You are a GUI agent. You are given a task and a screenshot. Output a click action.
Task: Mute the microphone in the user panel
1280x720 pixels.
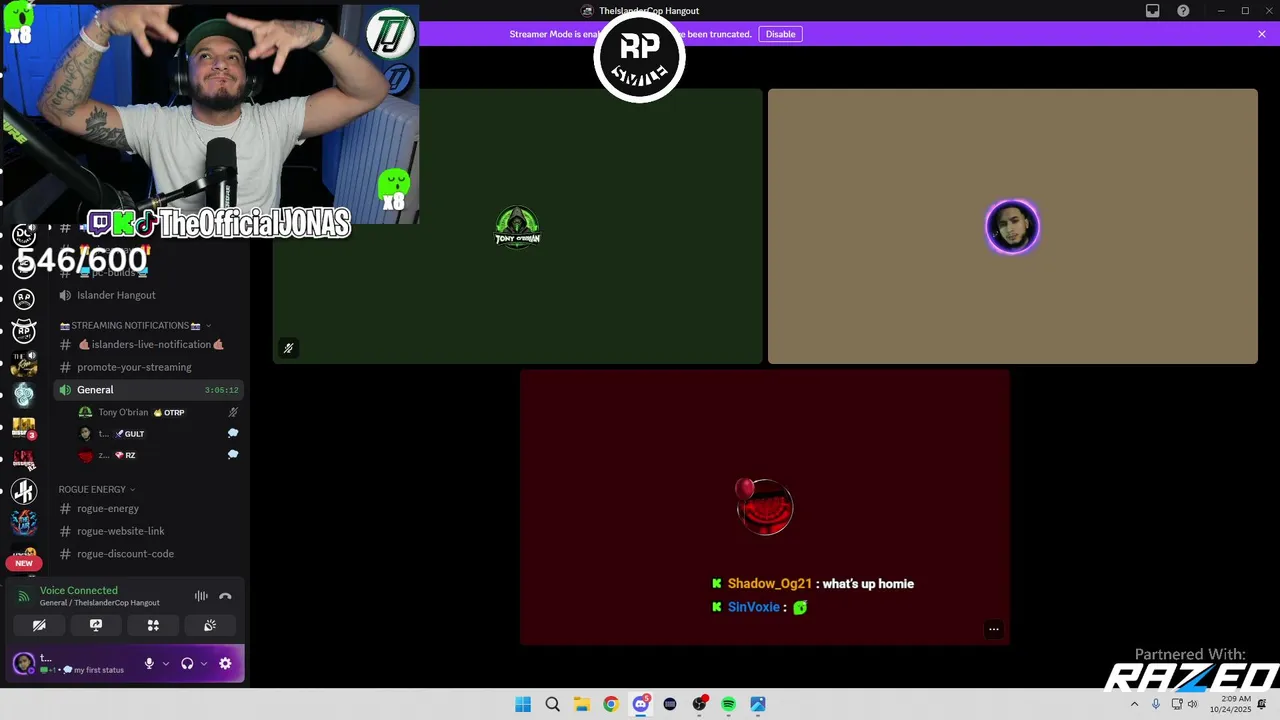click(149, 663)
